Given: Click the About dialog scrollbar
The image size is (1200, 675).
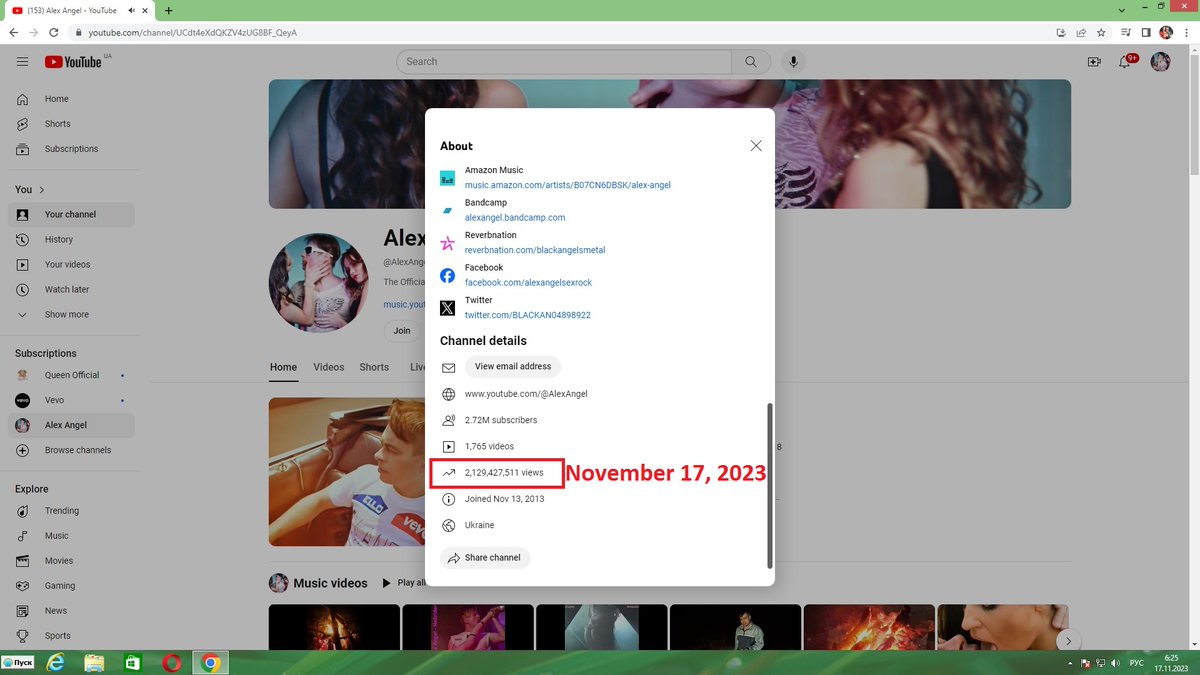Looking at the screenshot, I should pyautogui.click(x=769, y=485).
